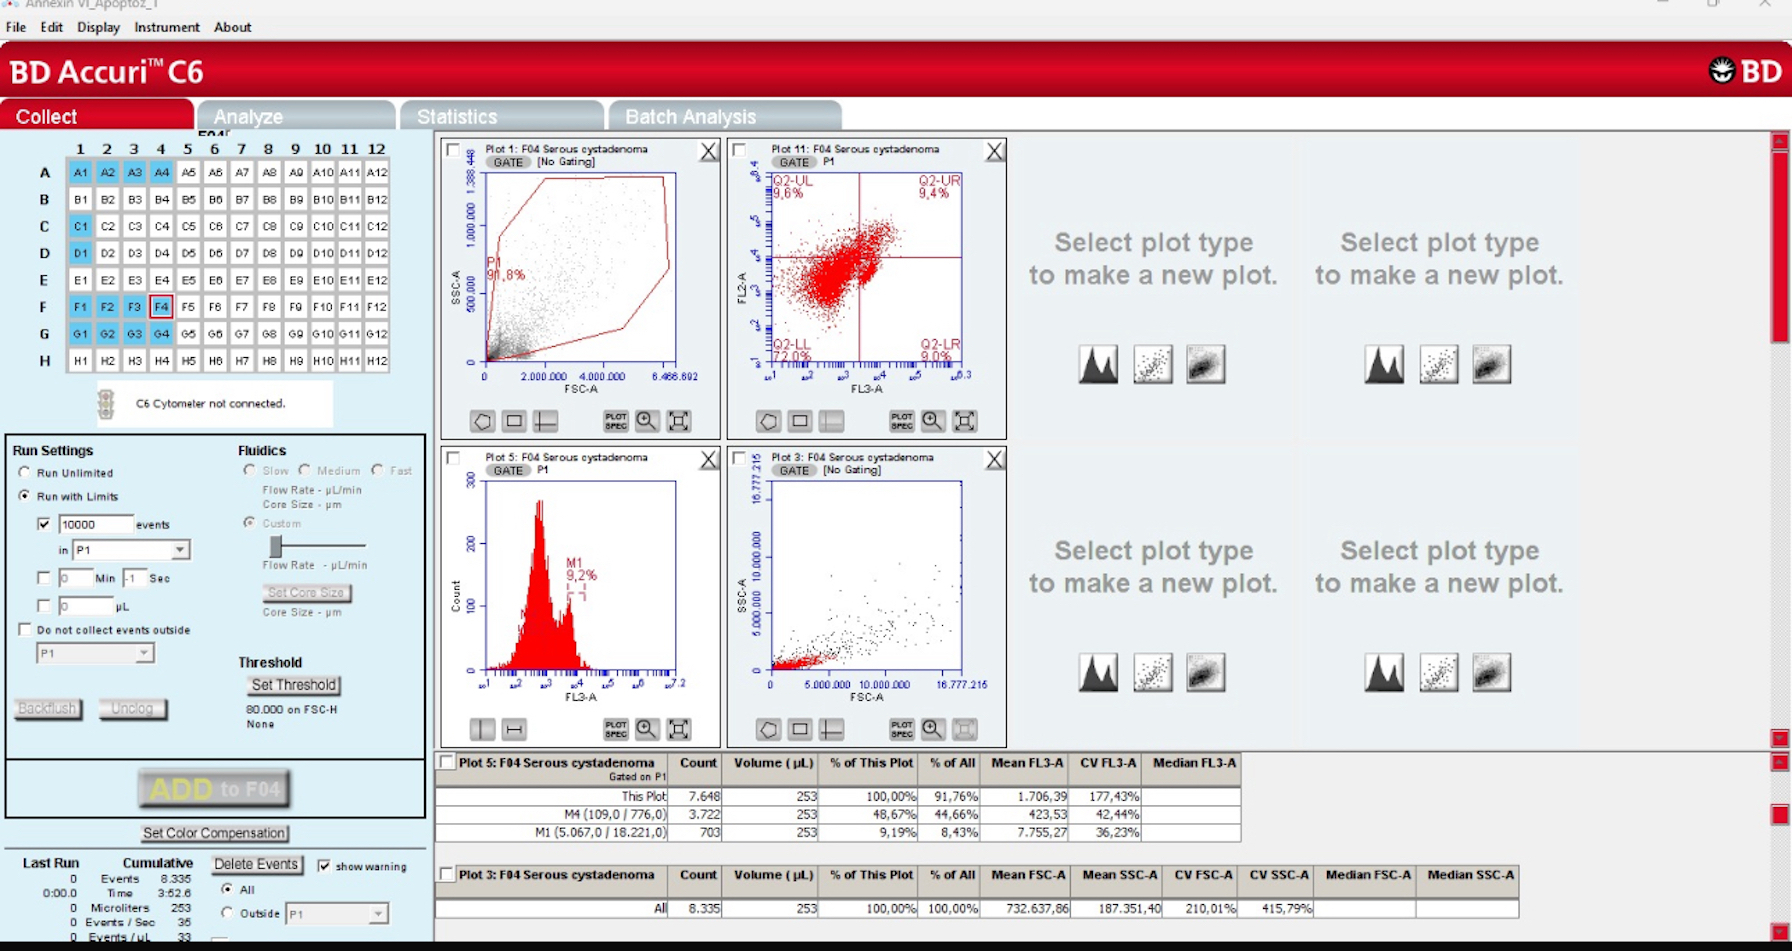The image size is (1792, 951).
Task: Pick vertical marker tool in Plot 5
Action: pyautogui.click(x=482, y=729)
